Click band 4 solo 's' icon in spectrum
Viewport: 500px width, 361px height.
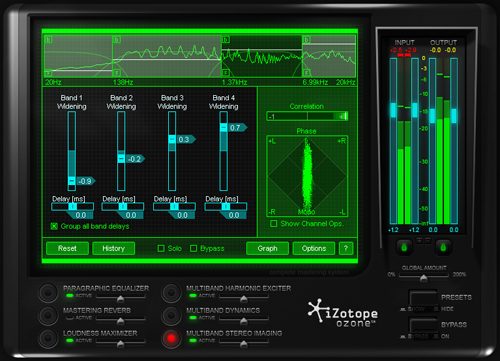[x=307, y=73]
